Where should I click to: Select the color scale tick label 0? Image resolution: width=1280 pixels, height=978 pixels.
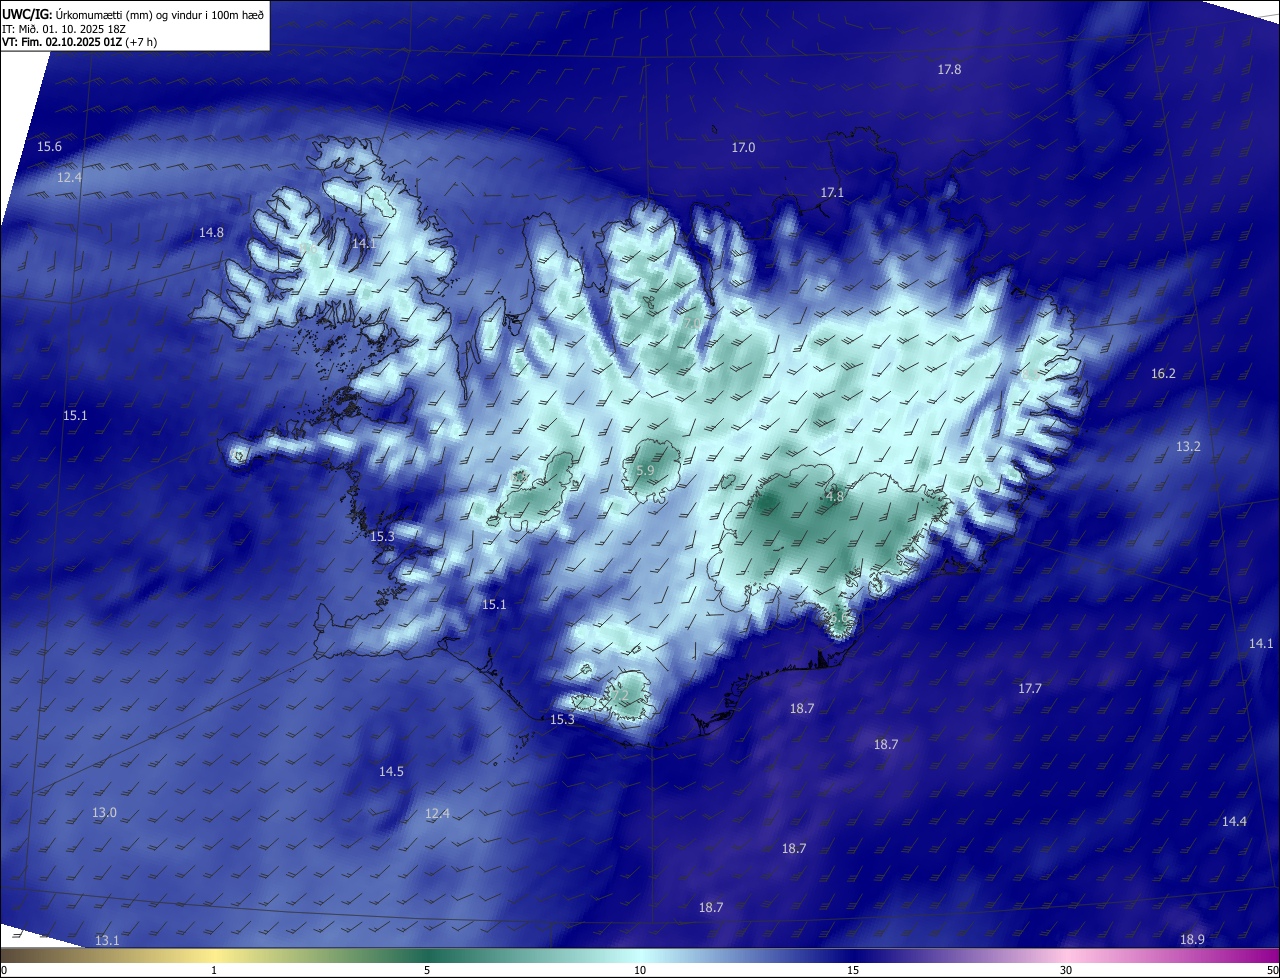[3, 970]
